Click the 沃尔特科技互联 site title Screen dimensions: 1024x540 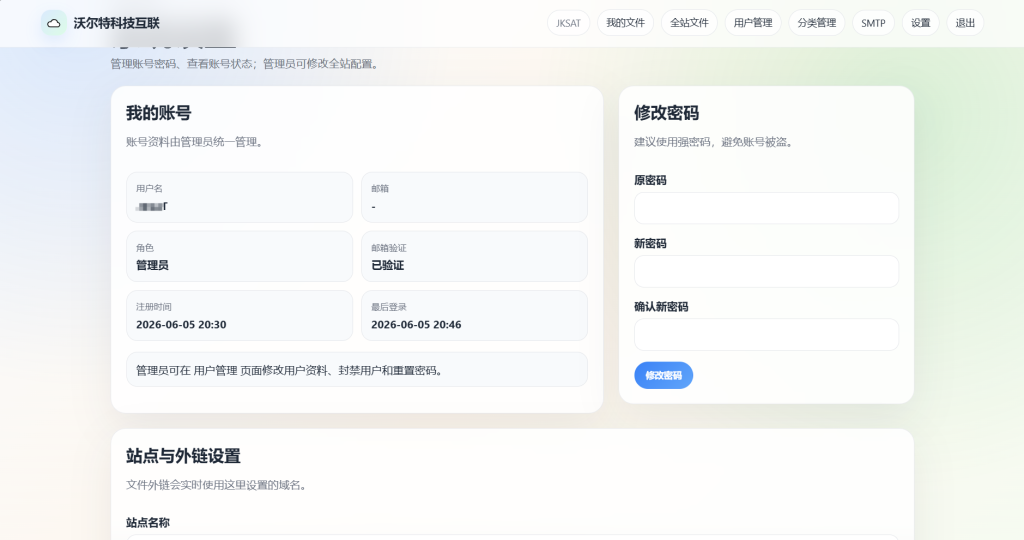tap(116, 24)
